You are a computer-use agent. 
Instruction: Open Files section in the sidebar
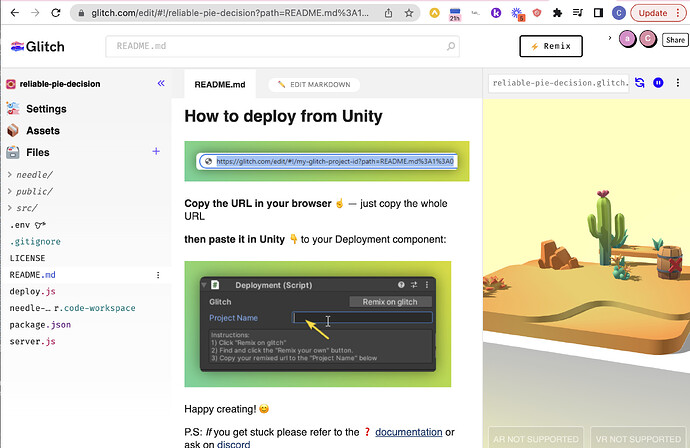[x=28, y=152]
